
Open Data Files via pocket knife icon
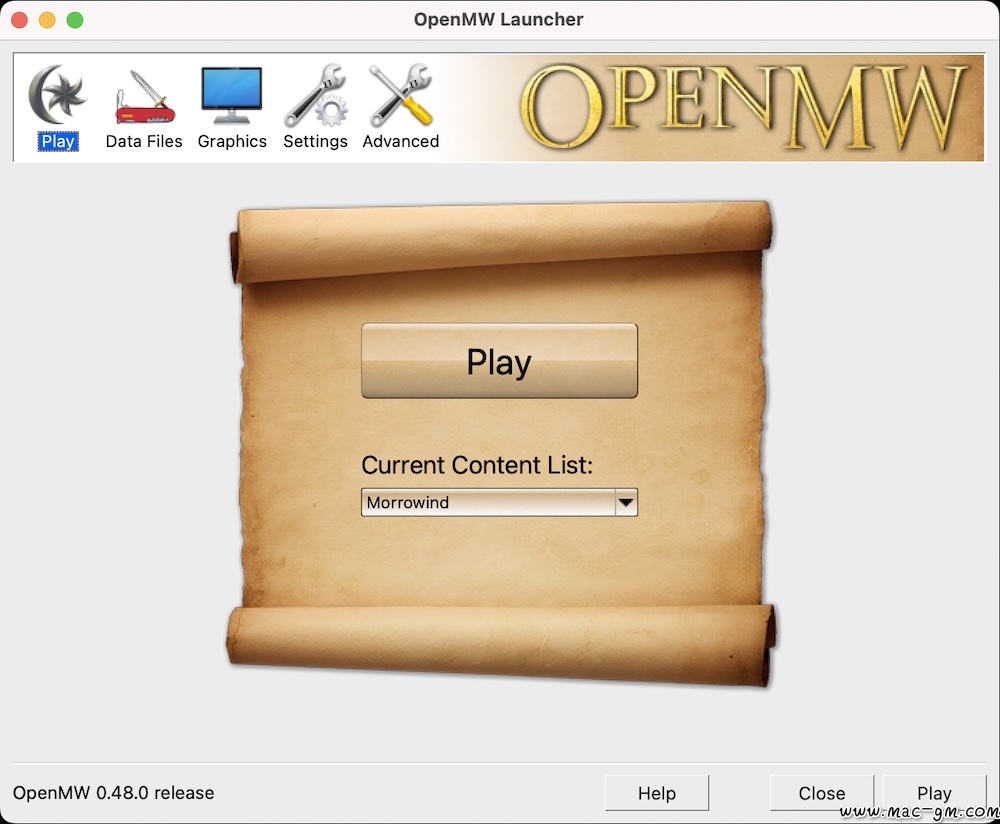coord(145,96)
